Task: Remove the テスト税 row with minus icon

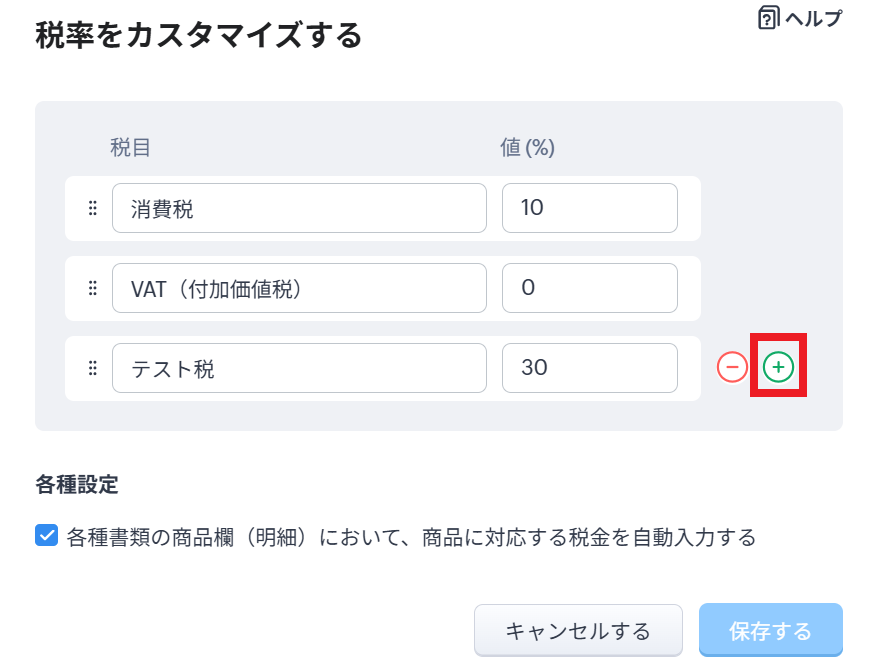Action: pos(732,368)
